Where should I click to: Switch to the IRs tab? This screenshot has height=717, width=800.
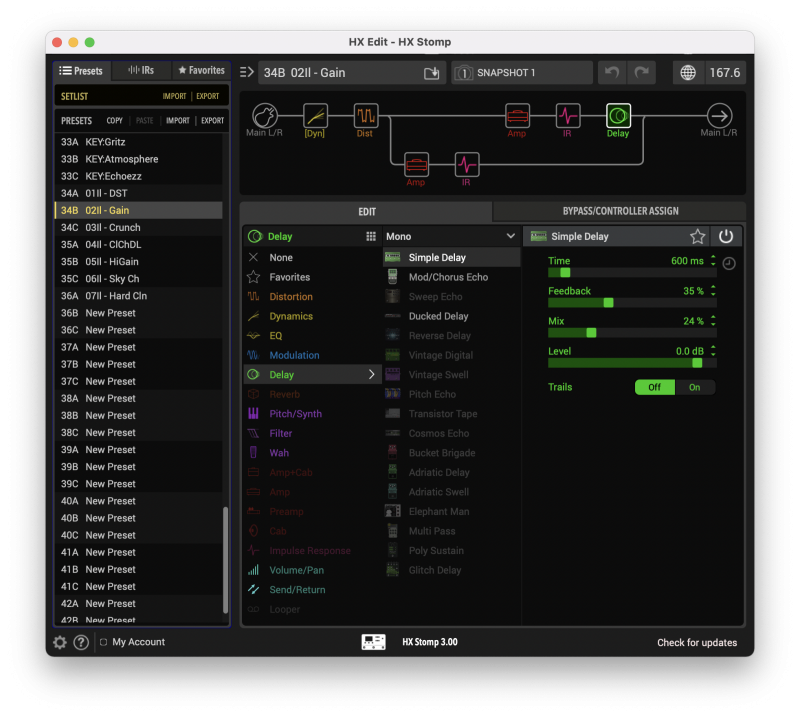pos(141,70)
